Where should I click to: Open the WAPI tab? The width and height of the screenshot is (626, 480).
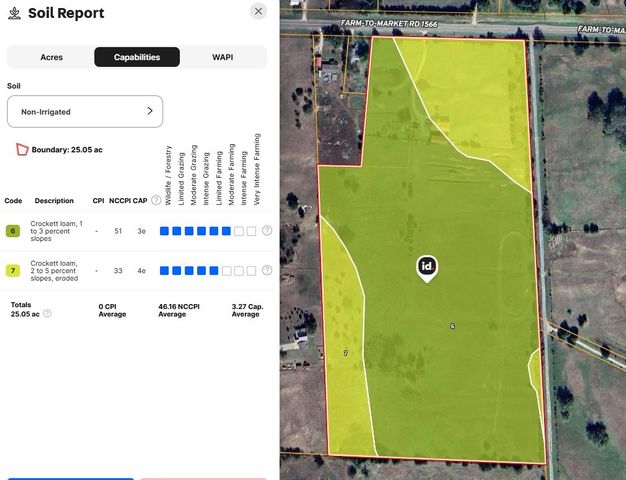point(223,57)
